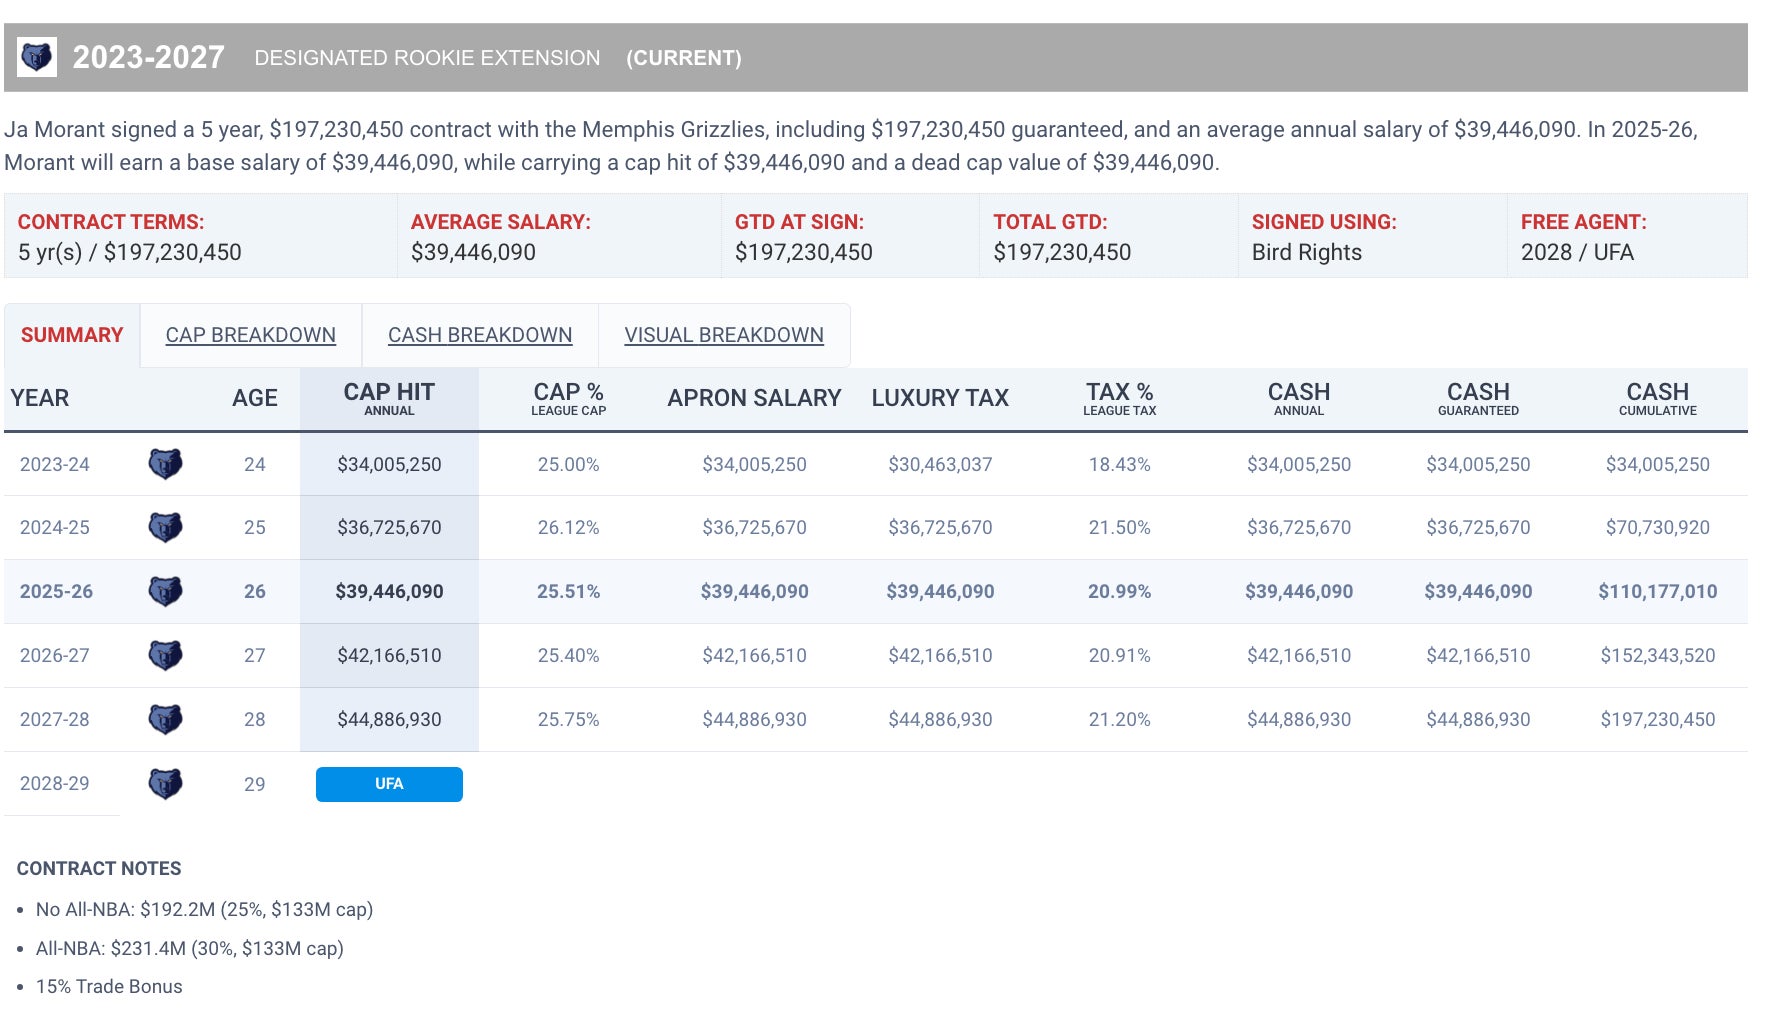Click the Grizzlies logo in the 2025-26 row
1770x1016 pixels.
click(x=165, y=591)
